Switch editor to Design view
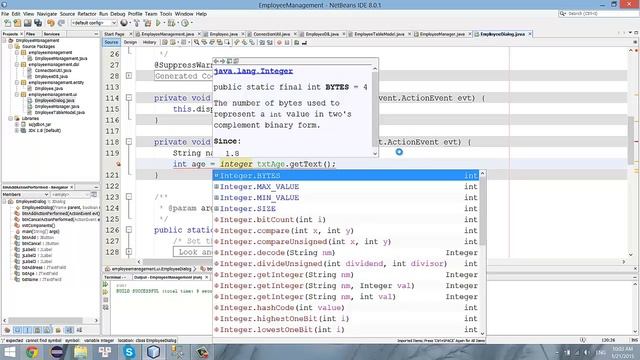The height and width of the screenshot is (360, 640). 130,42
